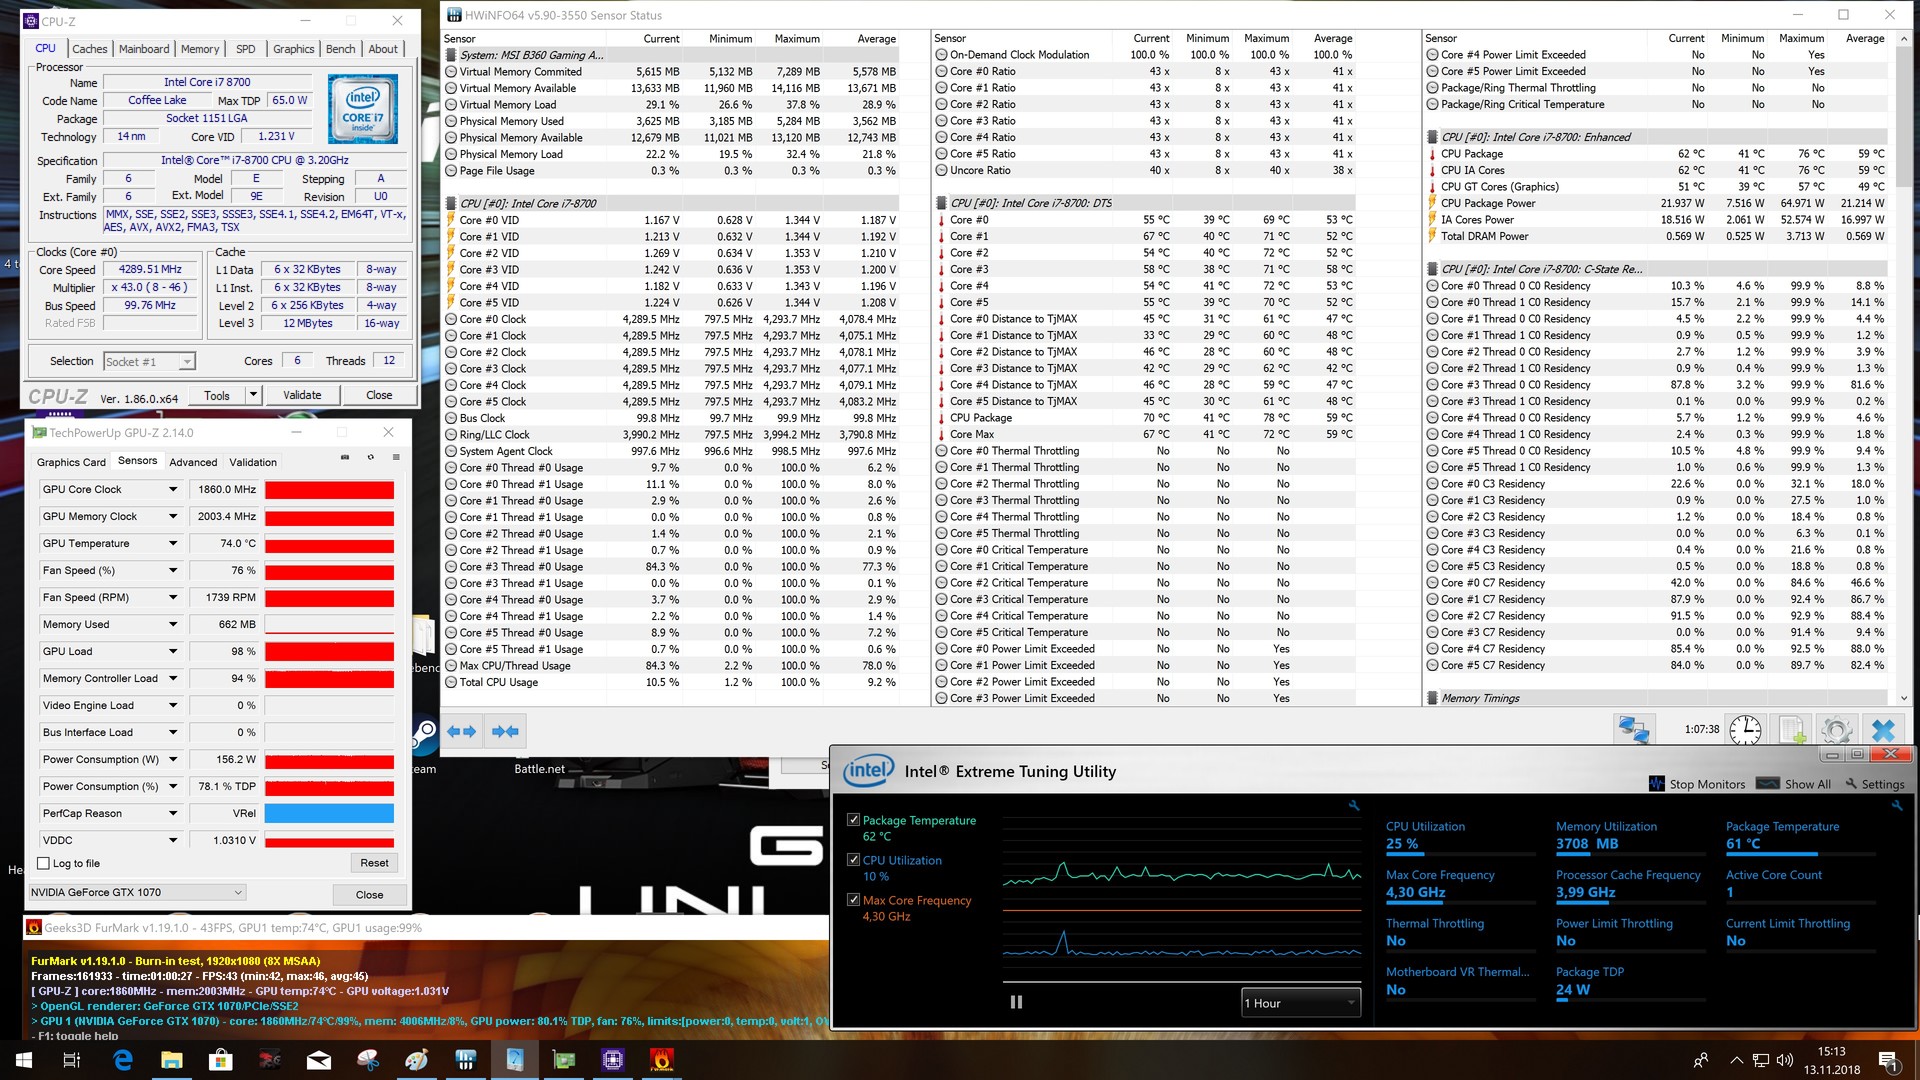Click GPU-Z screenshot camera icon

click(x=345, y=457)
